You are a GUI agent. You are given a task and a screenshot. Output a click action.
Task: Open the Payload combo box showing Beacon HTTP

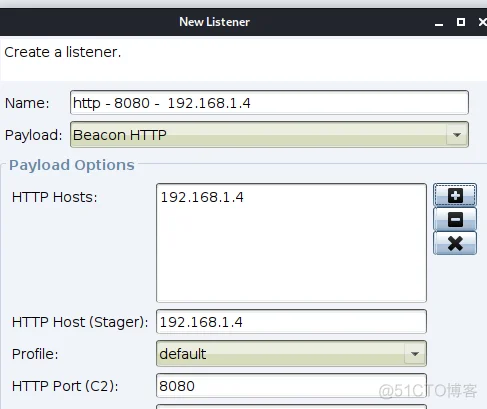point(269,135)
